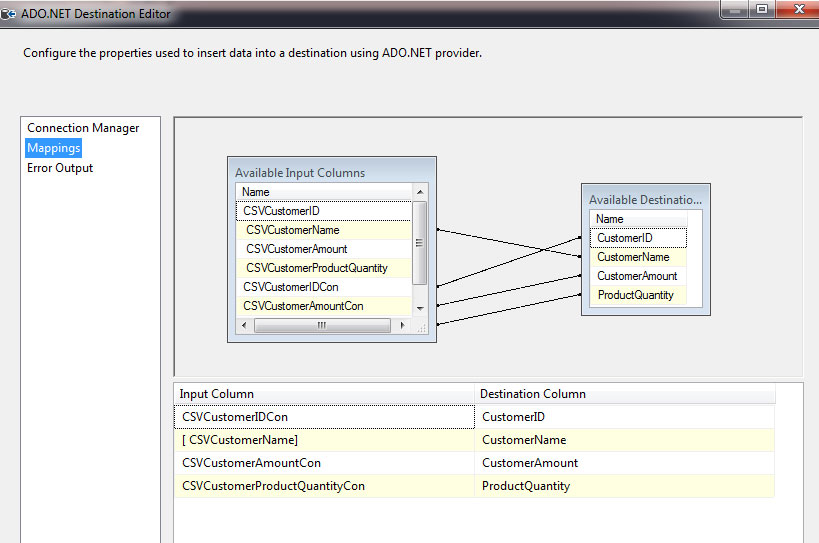Select the Mappings page
The height and width of the screenshot is (543, 819).
tap(53, 148)
